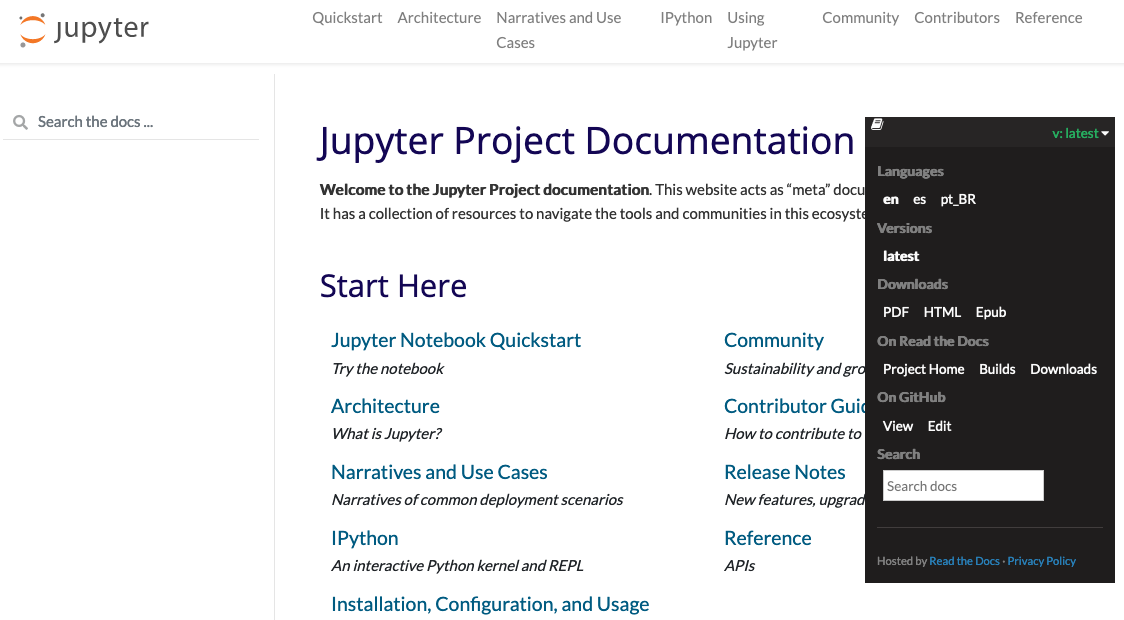
Task: Switch language to es
Action: pos(919,200)
